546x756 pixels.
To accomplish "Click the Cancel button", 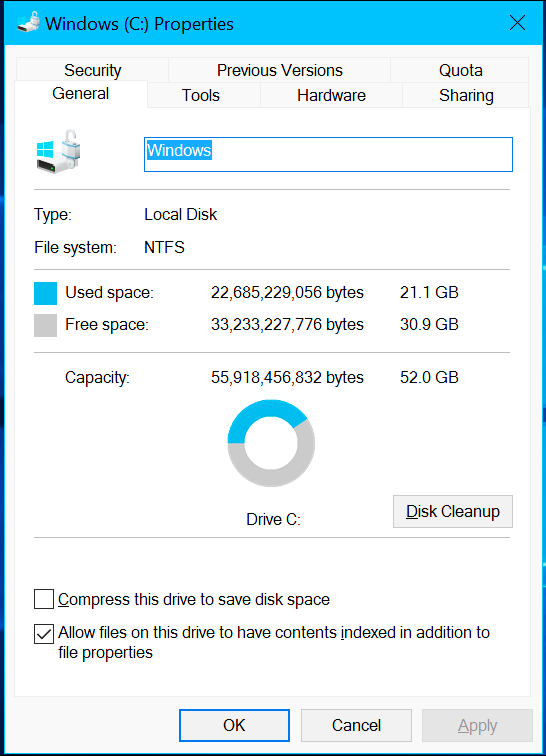I will 356,725.
